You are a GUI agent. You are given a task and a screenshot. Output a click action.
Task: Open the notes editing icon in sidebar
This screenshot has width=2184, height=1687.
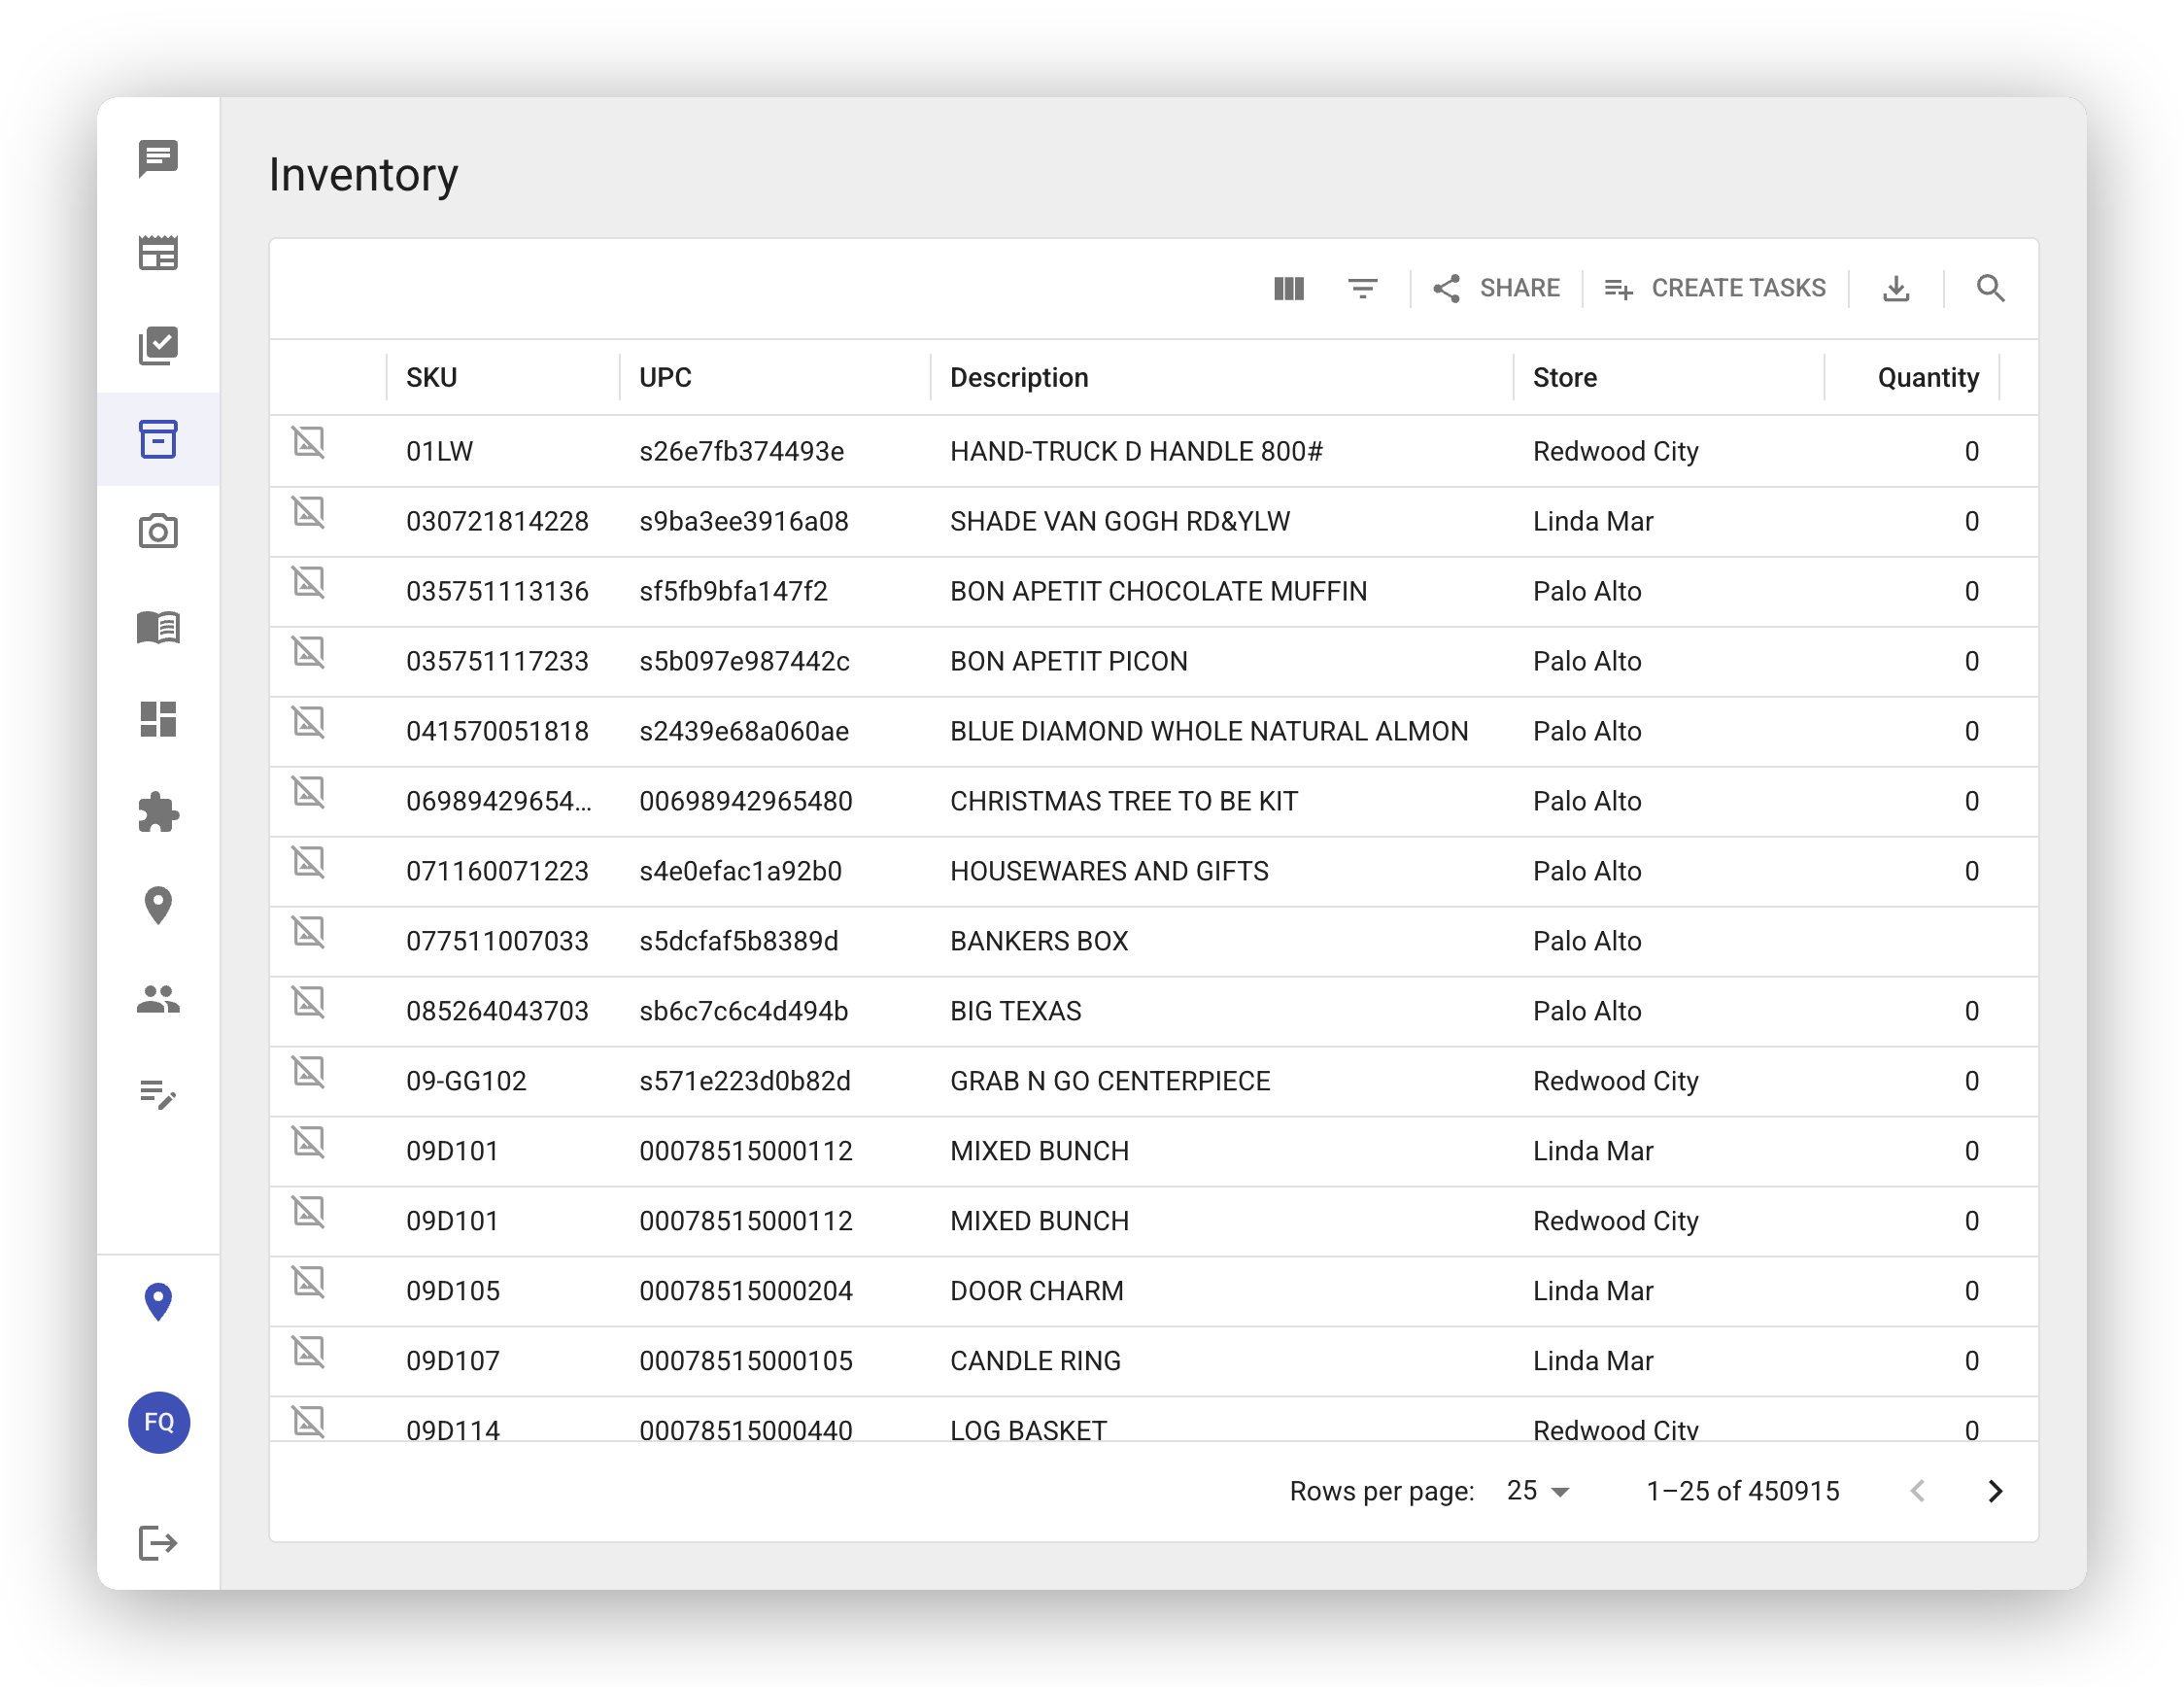pos(158,1098)
